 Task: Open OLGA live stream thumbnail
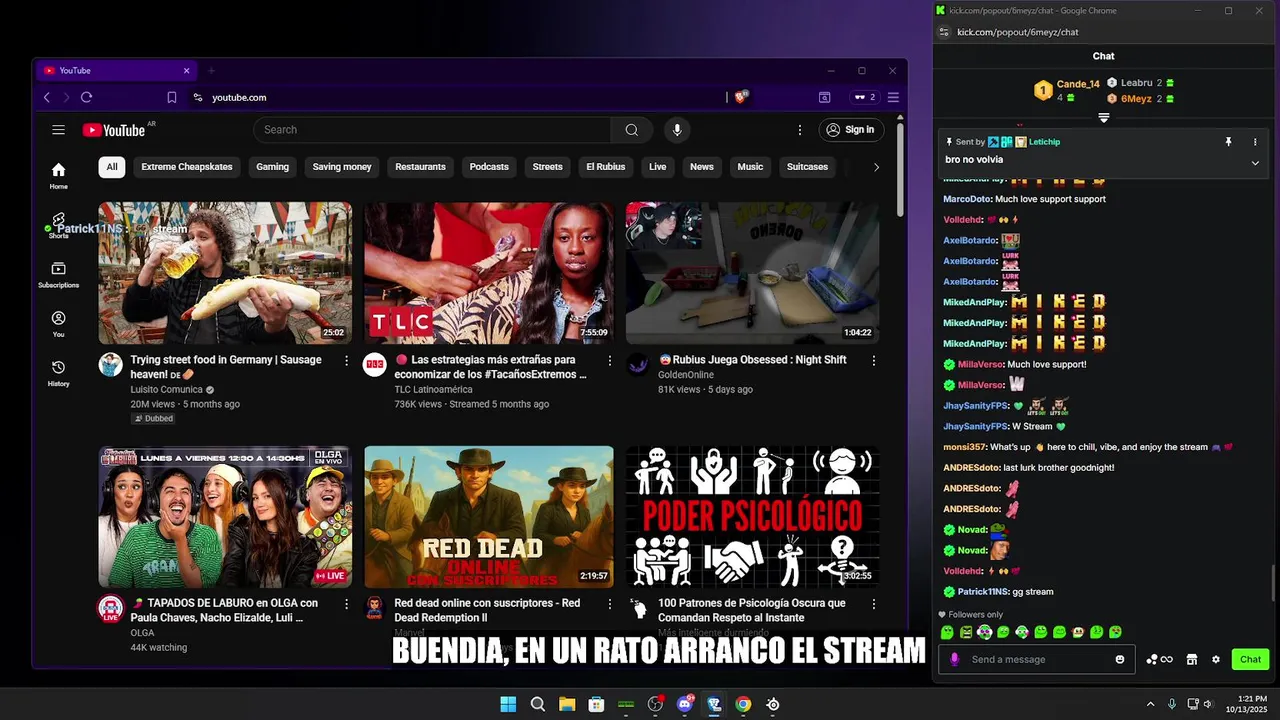(225, 517)
